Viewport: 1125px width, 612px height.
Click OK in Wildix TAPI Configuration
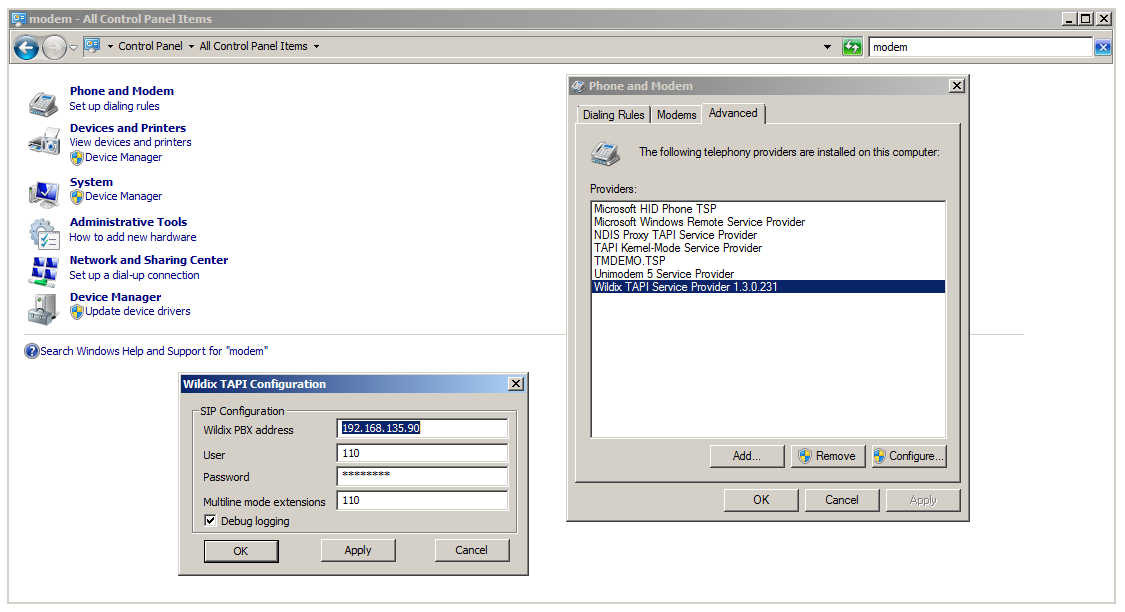tap(240, 551)
